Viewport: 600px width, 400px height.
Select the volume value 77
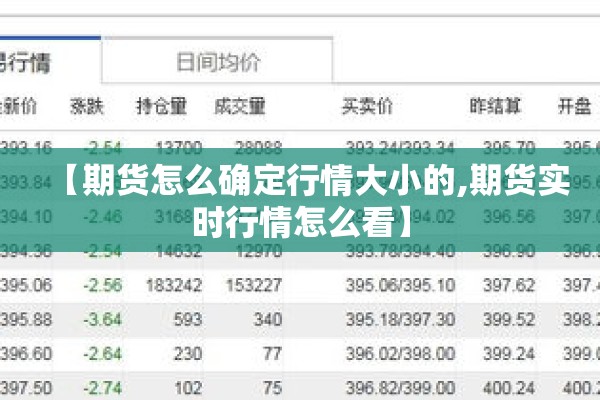[x=272, y=354]
